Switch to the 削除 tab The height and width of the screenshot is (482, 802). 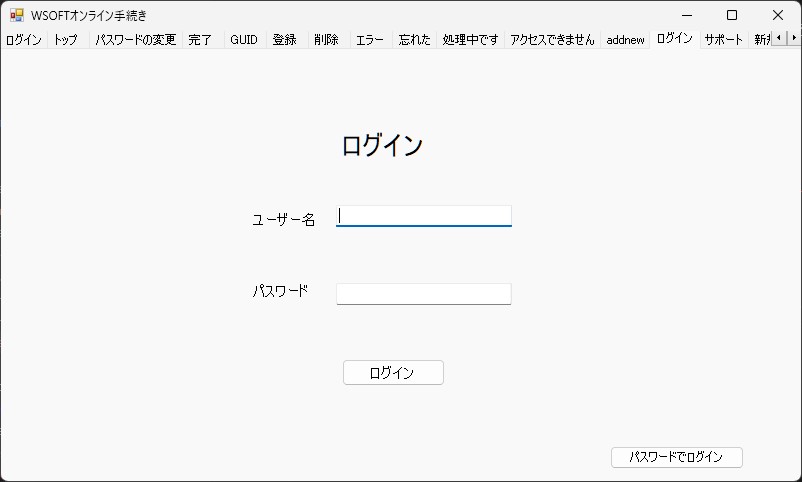[328, 40]
